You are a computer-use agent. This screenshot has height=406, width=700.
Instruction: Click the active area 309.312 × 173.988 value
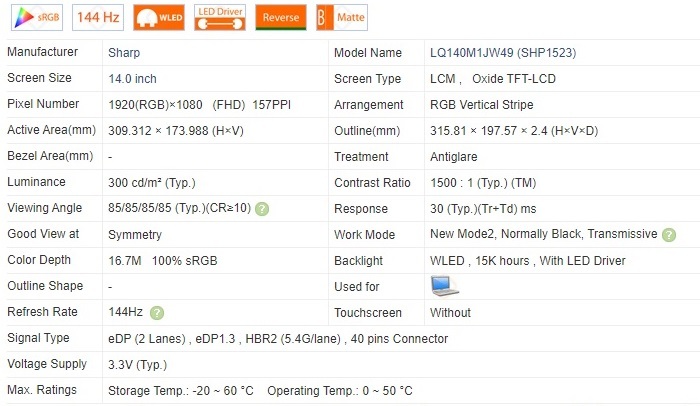[176, 131]
